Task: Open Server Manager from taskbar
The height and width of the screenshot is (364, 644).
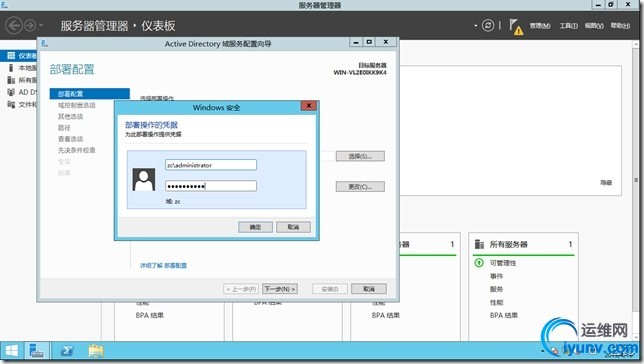Action: click(37, 351)
